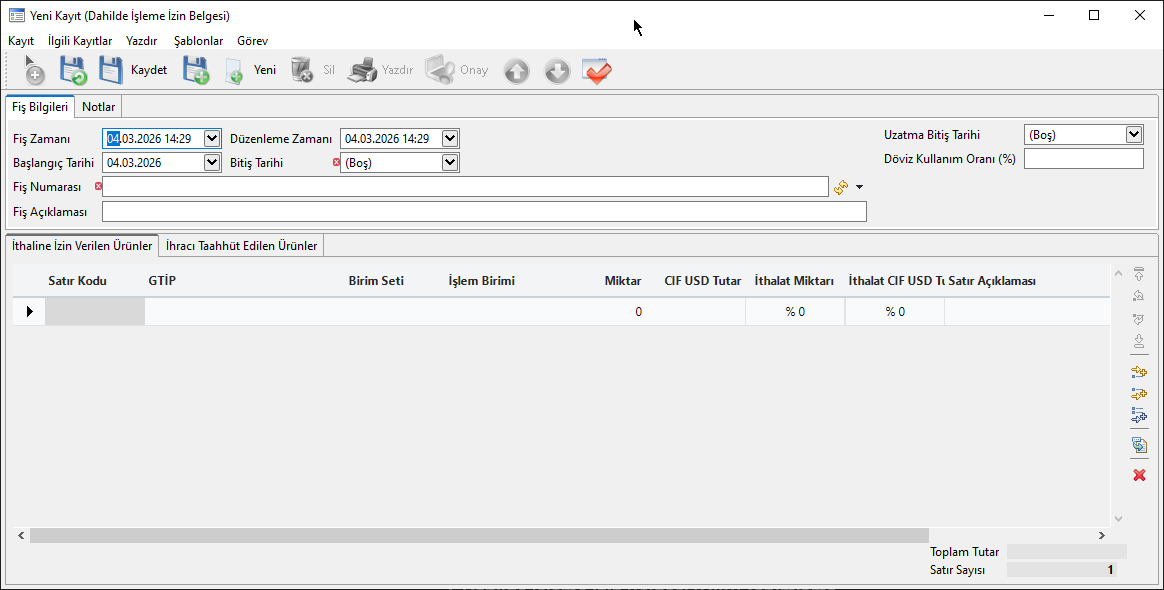1164x590 pixels.
Task: Click the yellow refresh icon beside Fiş Numarası
Action: (x=841, y=187)
